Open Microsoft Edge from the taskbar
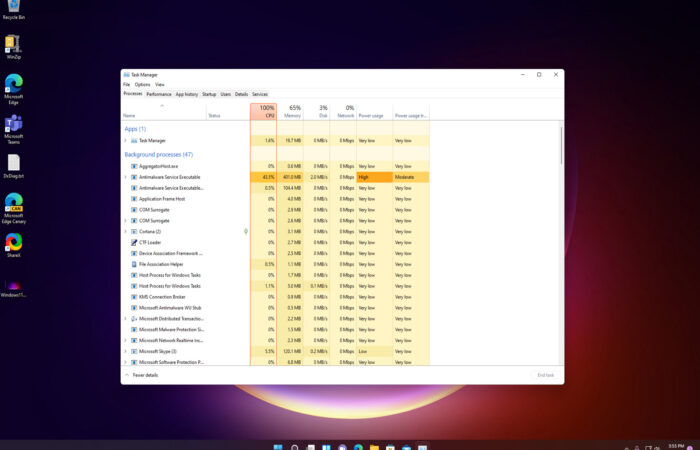The image size is (700, 450). pos(358,446)
